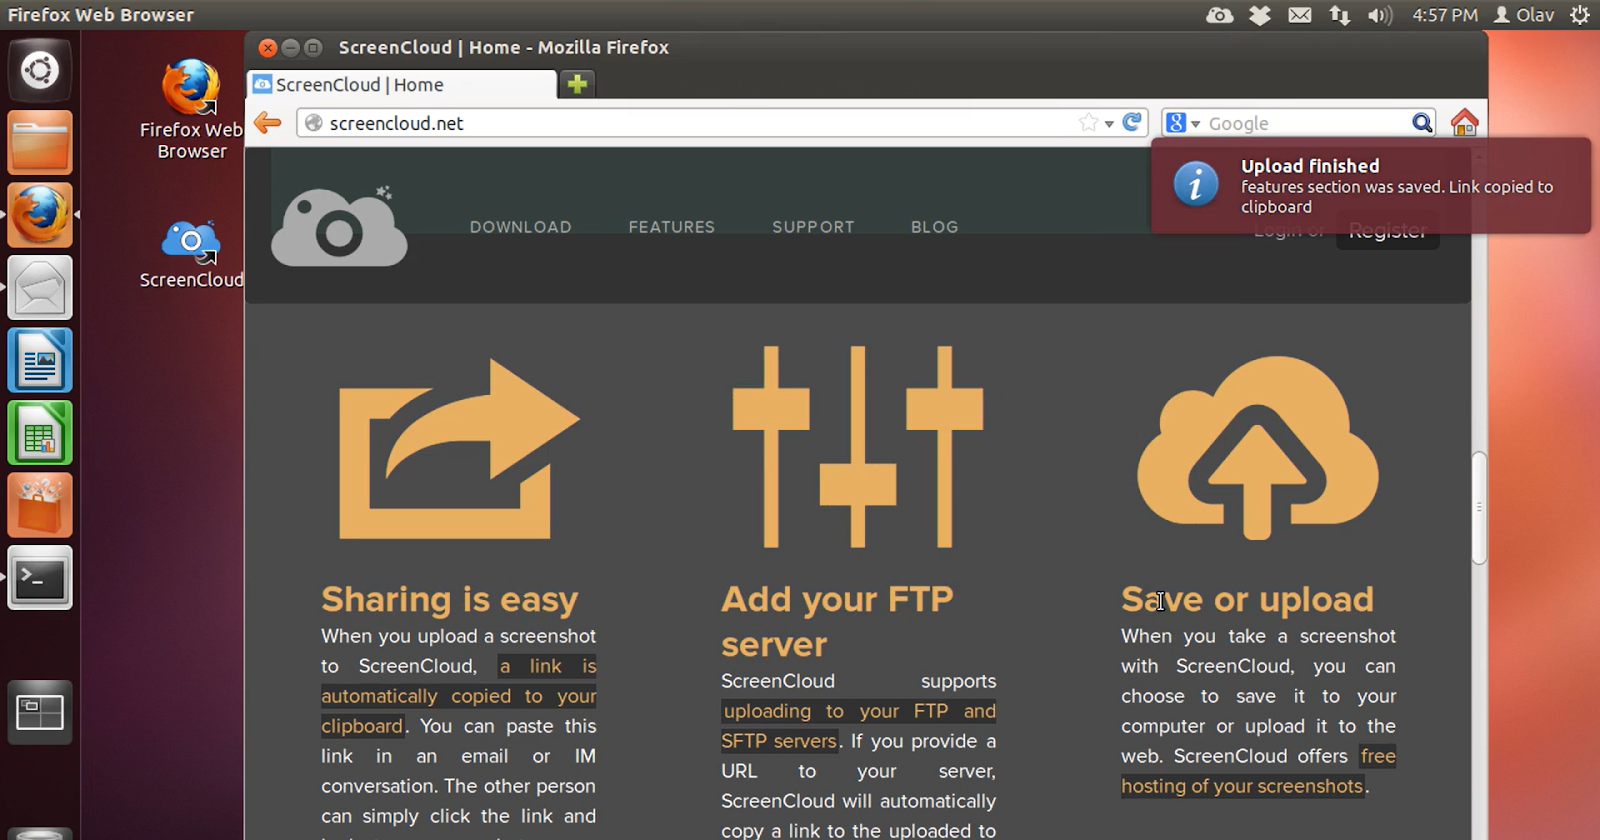Image resolution: width=1600 pixels, height=840 pixels.
Task: Open the Terminal from the launcher
Action: (x=40, y=578)
